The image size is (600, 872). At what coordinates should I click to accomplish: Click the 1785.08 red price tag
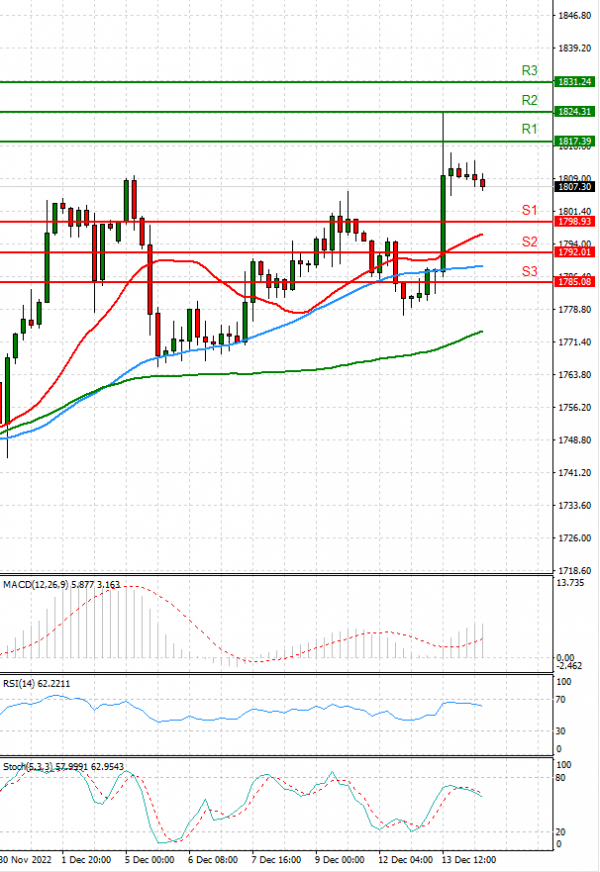[x=573, y=283]
